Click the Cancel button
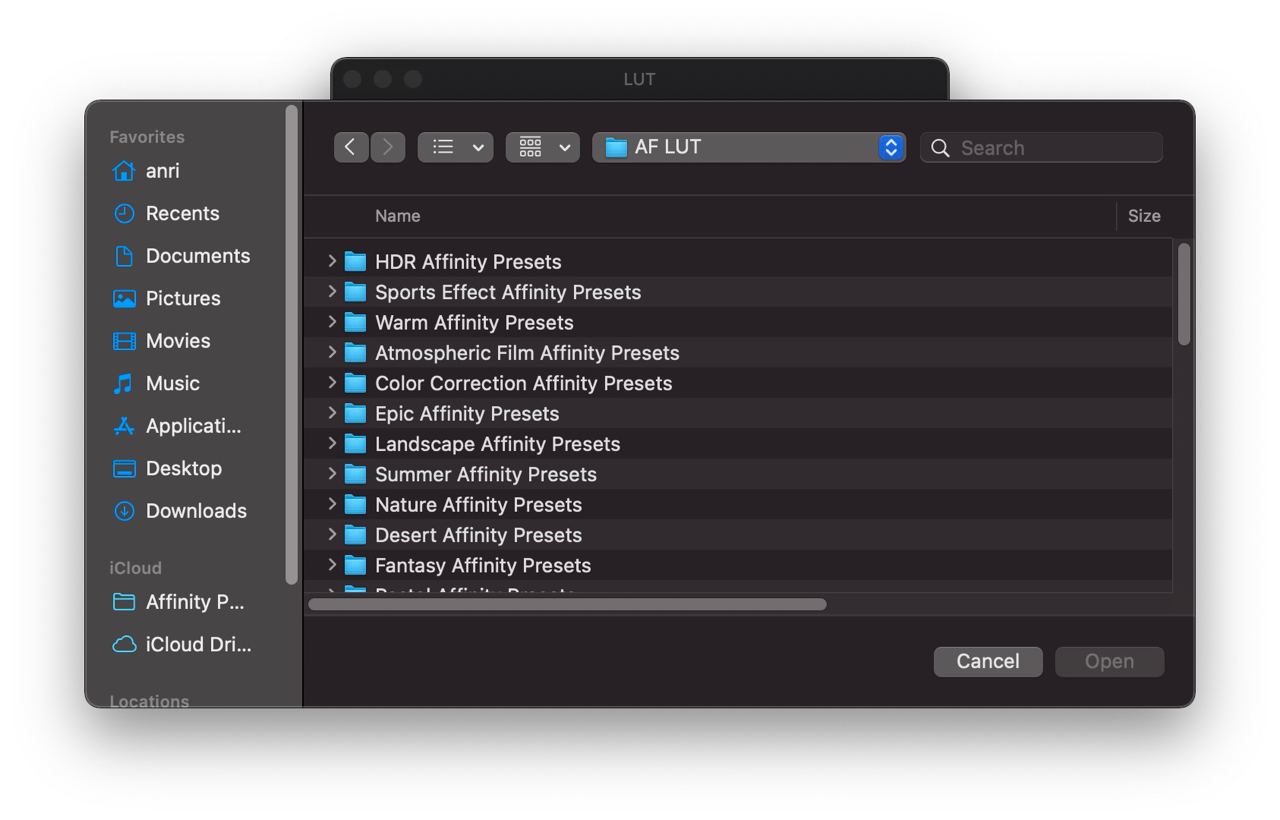The width and height of the screenshot is (1280, 820). point(988,661)
